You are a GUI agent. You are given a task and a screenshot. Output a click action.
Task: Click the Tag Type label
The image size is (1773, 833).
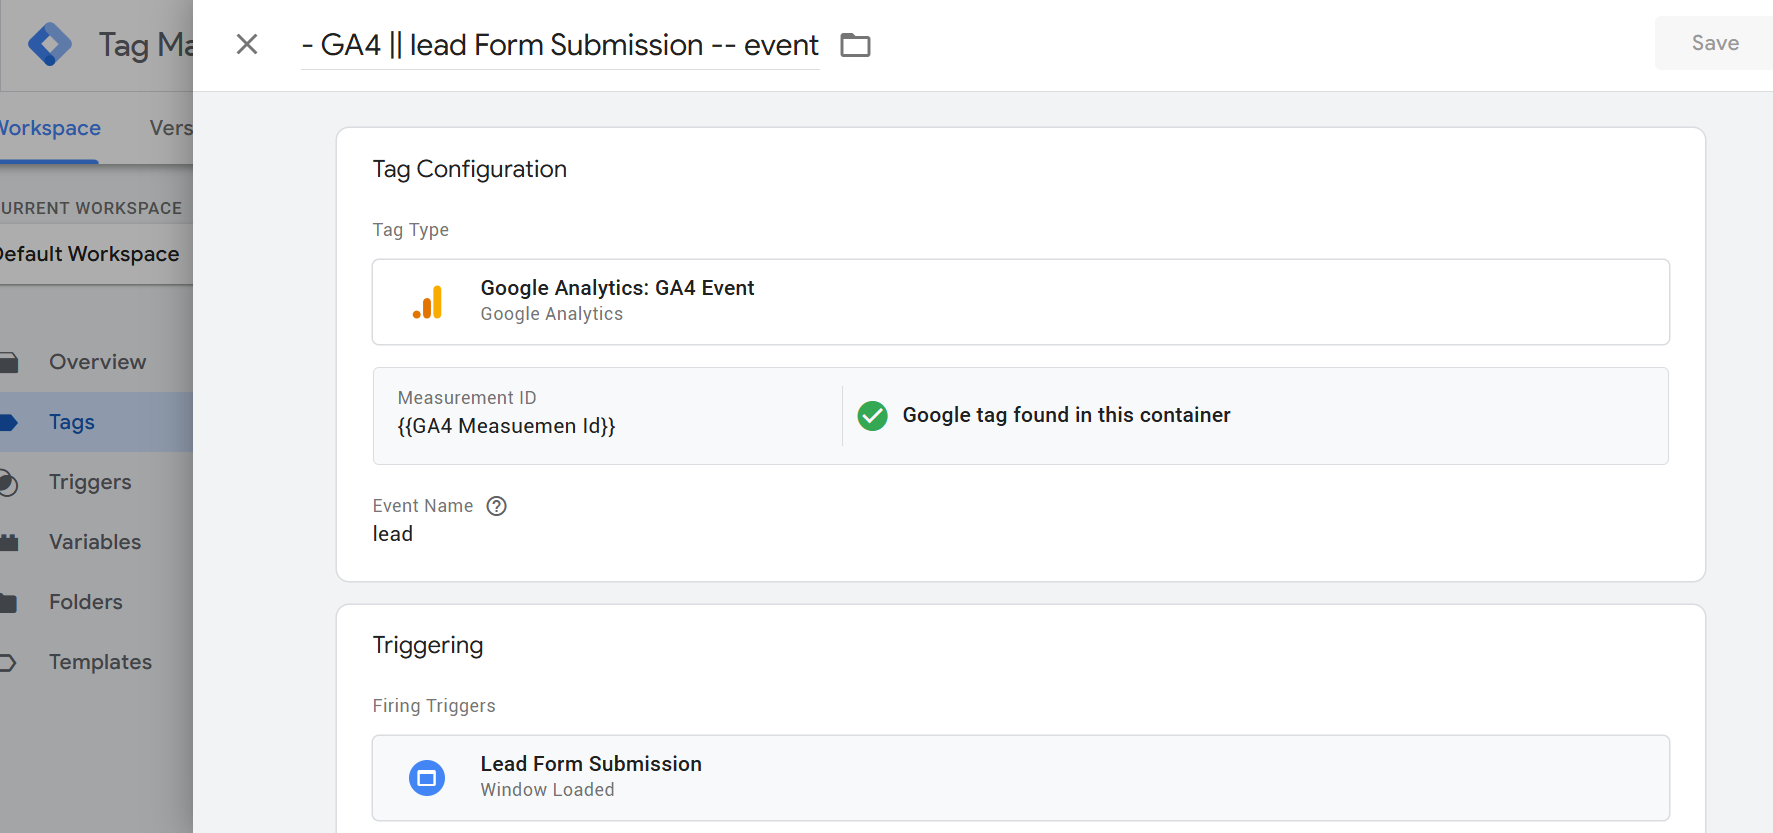411,230
